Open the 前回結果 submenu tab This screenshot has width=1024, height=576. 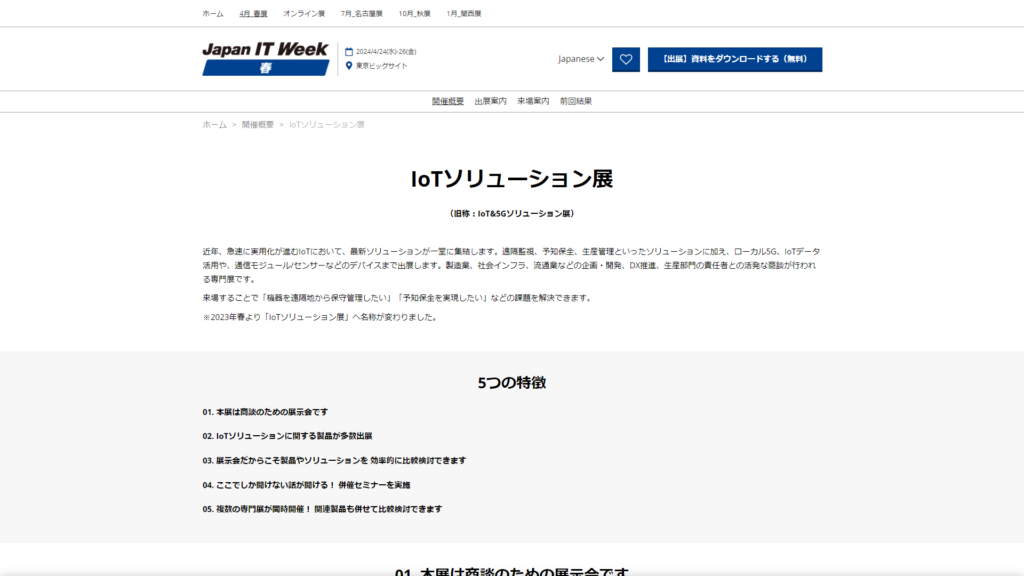(x=576, y=101)
